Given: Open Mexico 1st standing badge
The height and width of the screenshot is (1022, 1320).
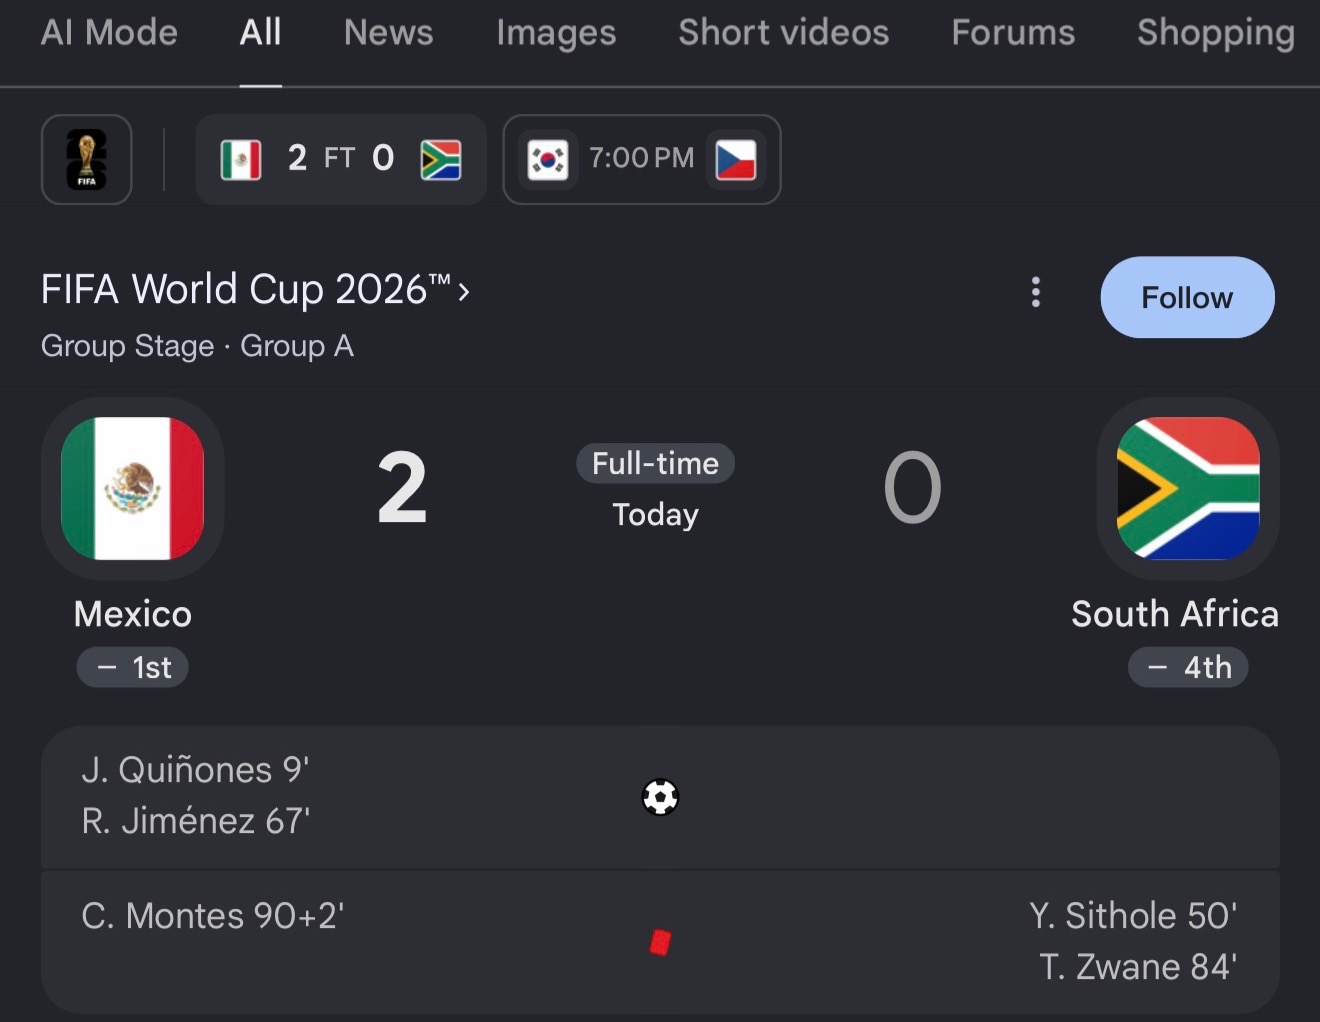Looking at the screenshot, I should [x=133, y=667].
